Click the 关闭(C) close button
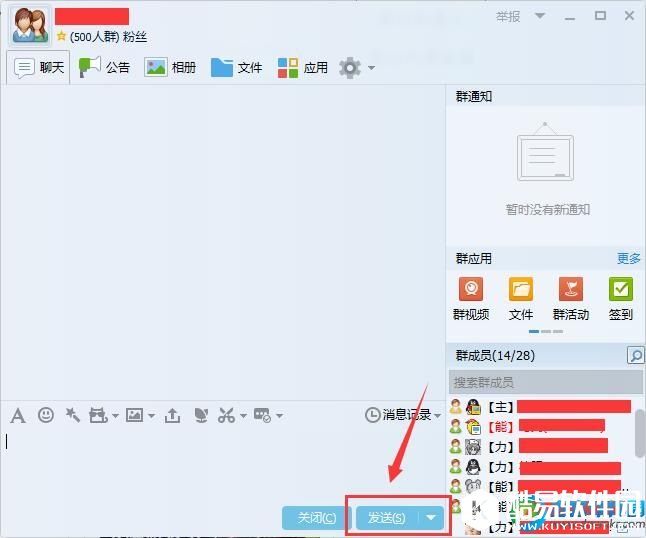 [316, 517]
